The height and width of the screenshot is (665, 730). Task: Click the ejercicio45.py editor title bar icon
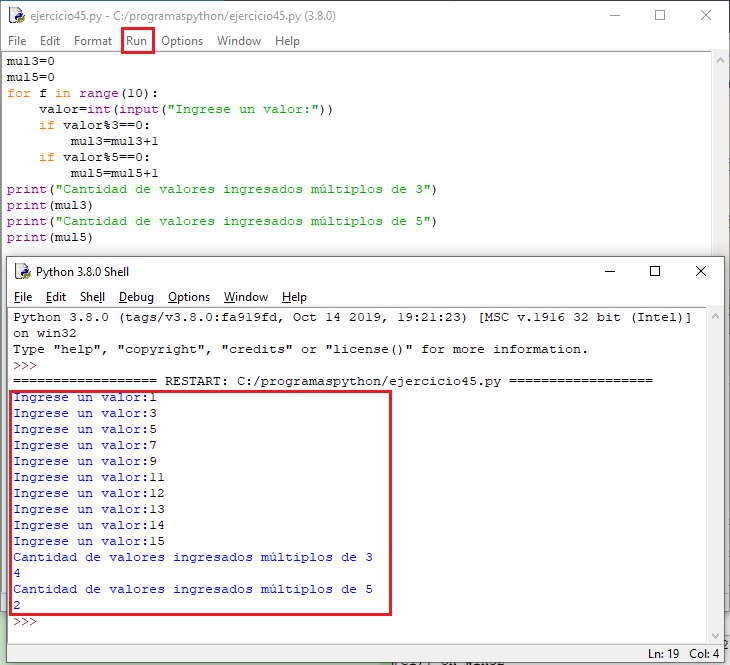17,15
